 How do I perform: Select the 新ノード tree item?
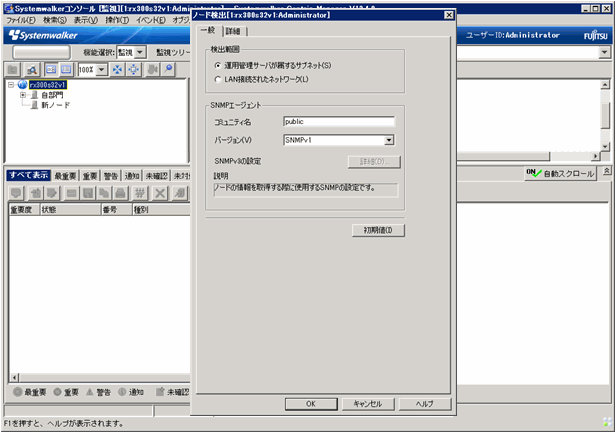pos(55,105)
